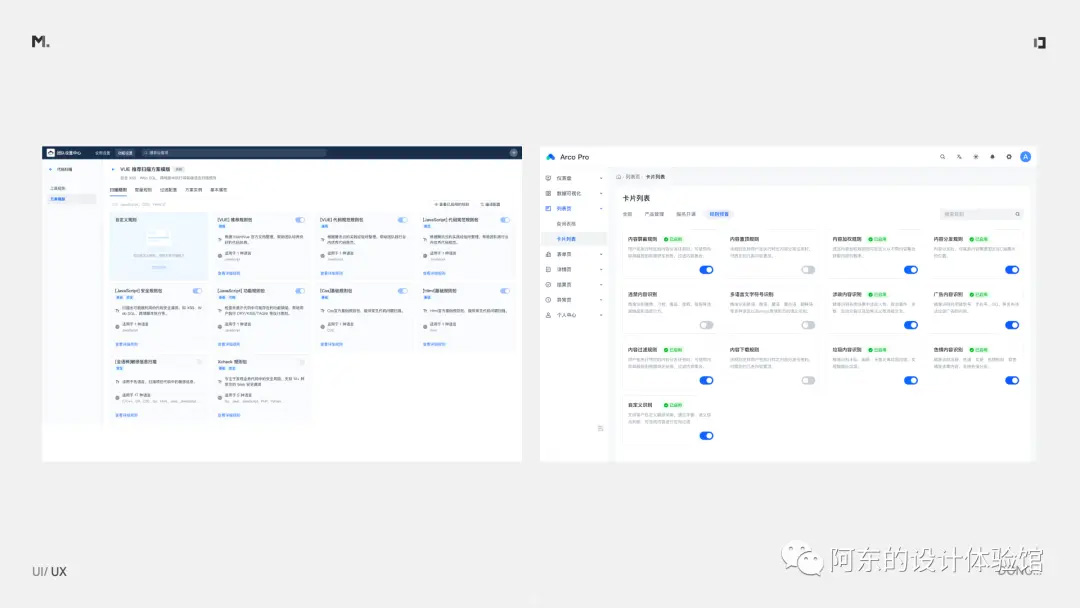
Task: Switch to 扫描规则 tab in left window
Action: point(118,190)
